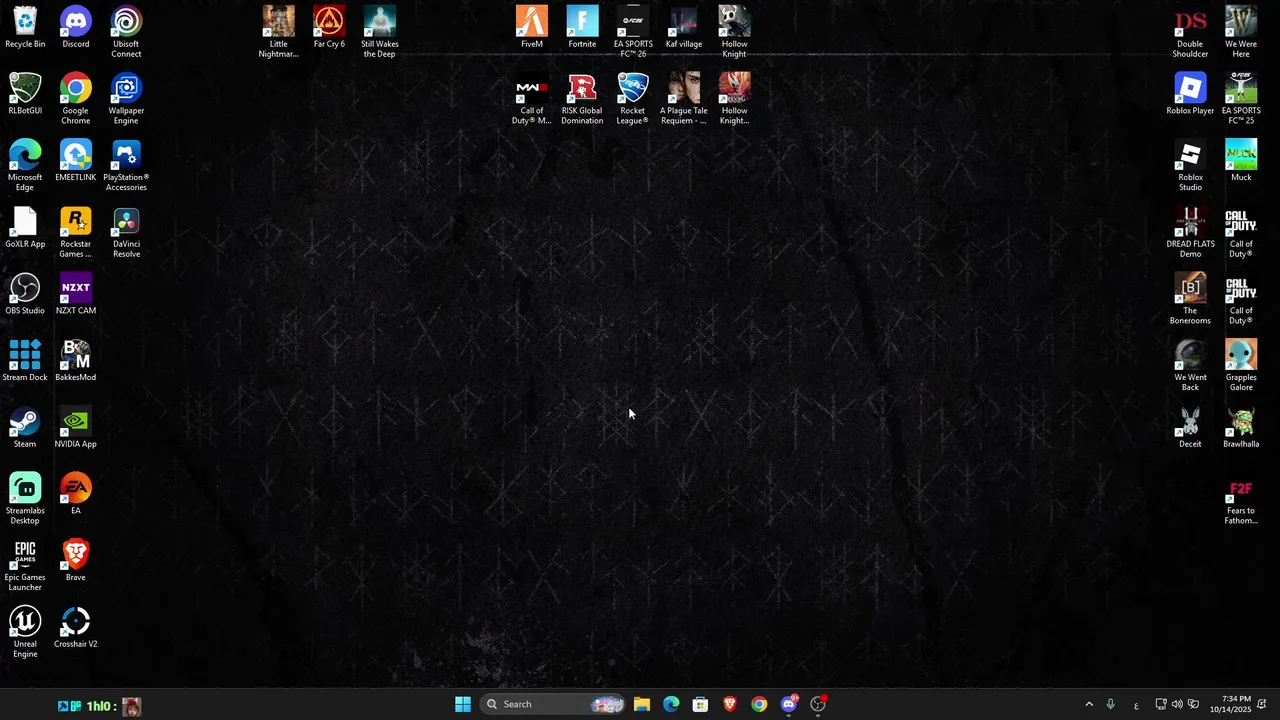The height and width of the screenshot is (720, 1280).
Task: Open Grapples Galore shortcut
Action: point(1241,366)
